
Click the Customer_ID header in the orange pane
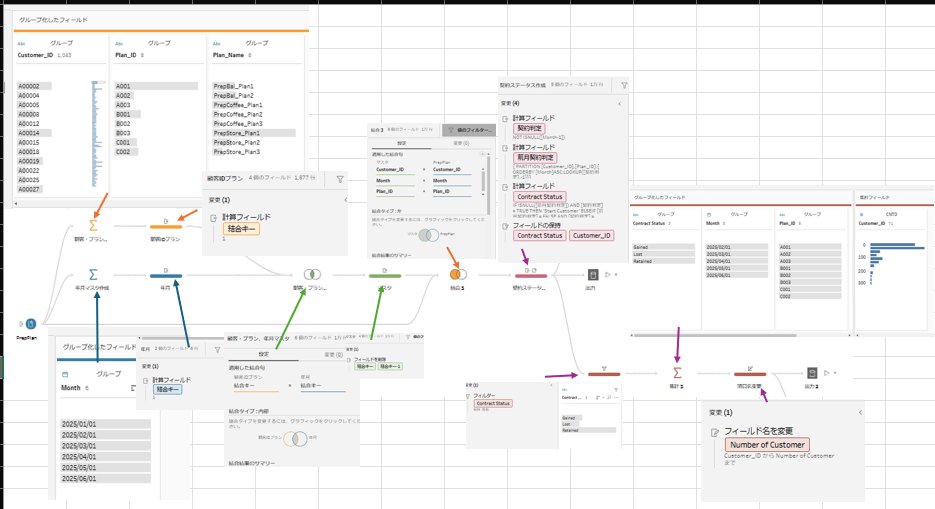tap(35, 55)
